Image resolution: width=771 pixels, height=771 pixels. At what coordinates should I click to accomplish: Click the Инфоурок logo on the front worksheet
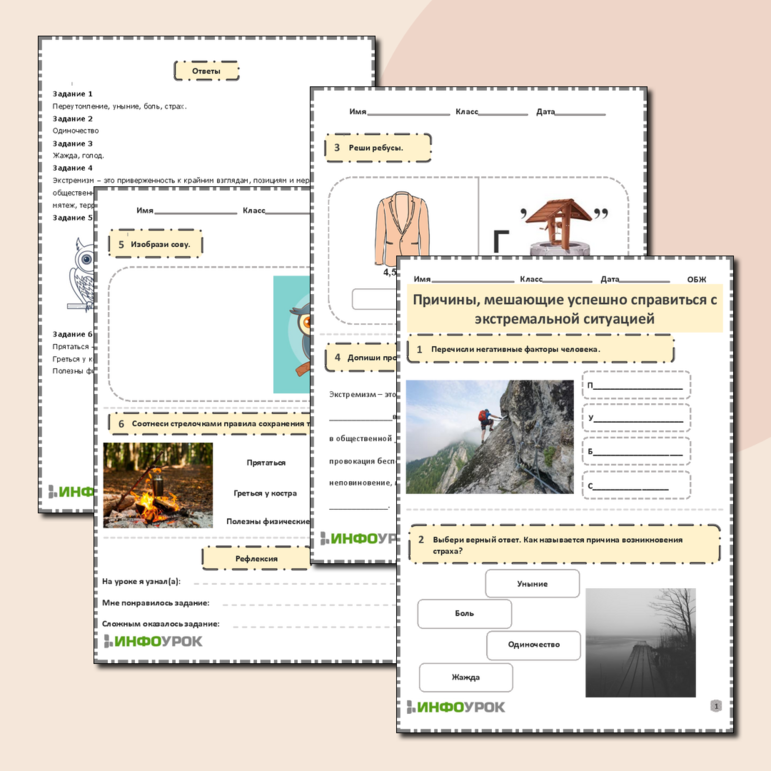[456, 707]
